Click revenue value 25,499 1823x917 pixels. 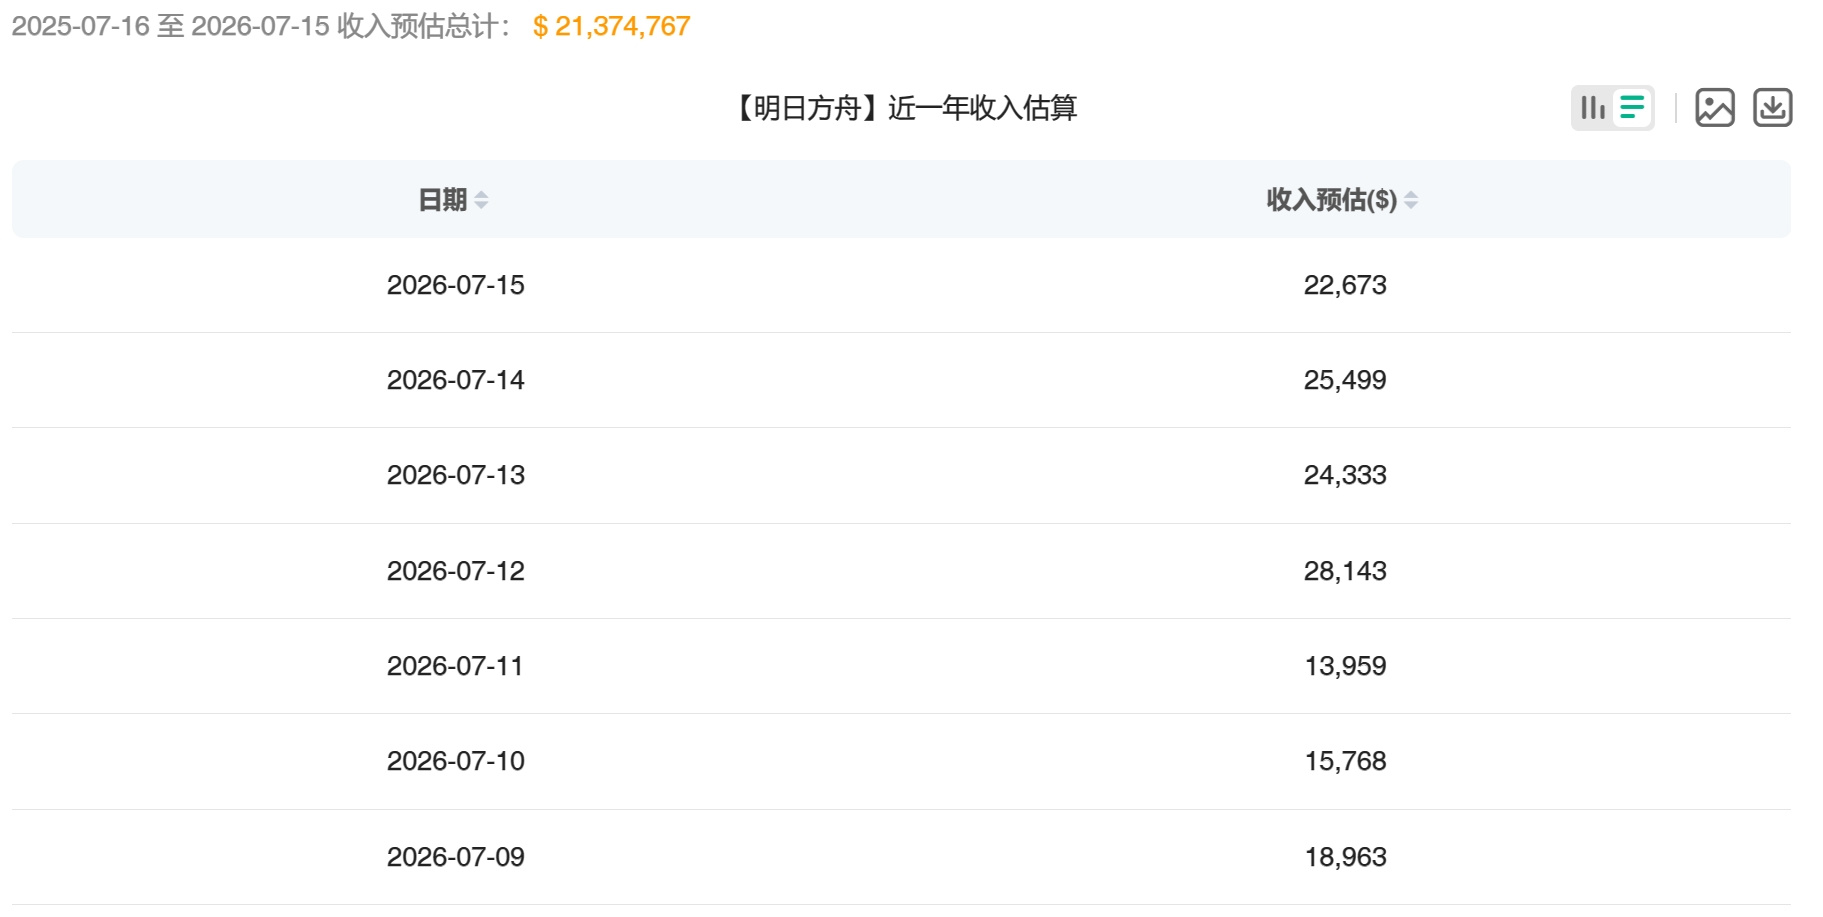pos(1345,380)
